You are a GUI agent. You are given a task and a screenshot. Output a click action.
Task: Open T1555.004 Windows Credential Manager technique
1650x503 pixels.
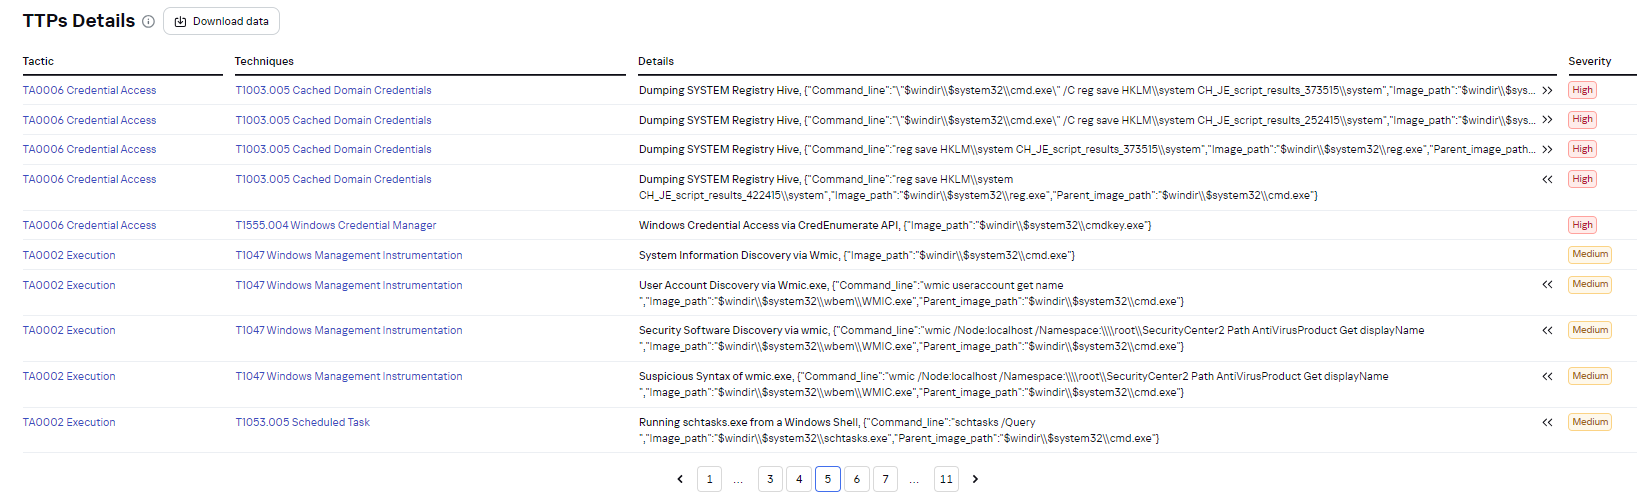point(335,225)
